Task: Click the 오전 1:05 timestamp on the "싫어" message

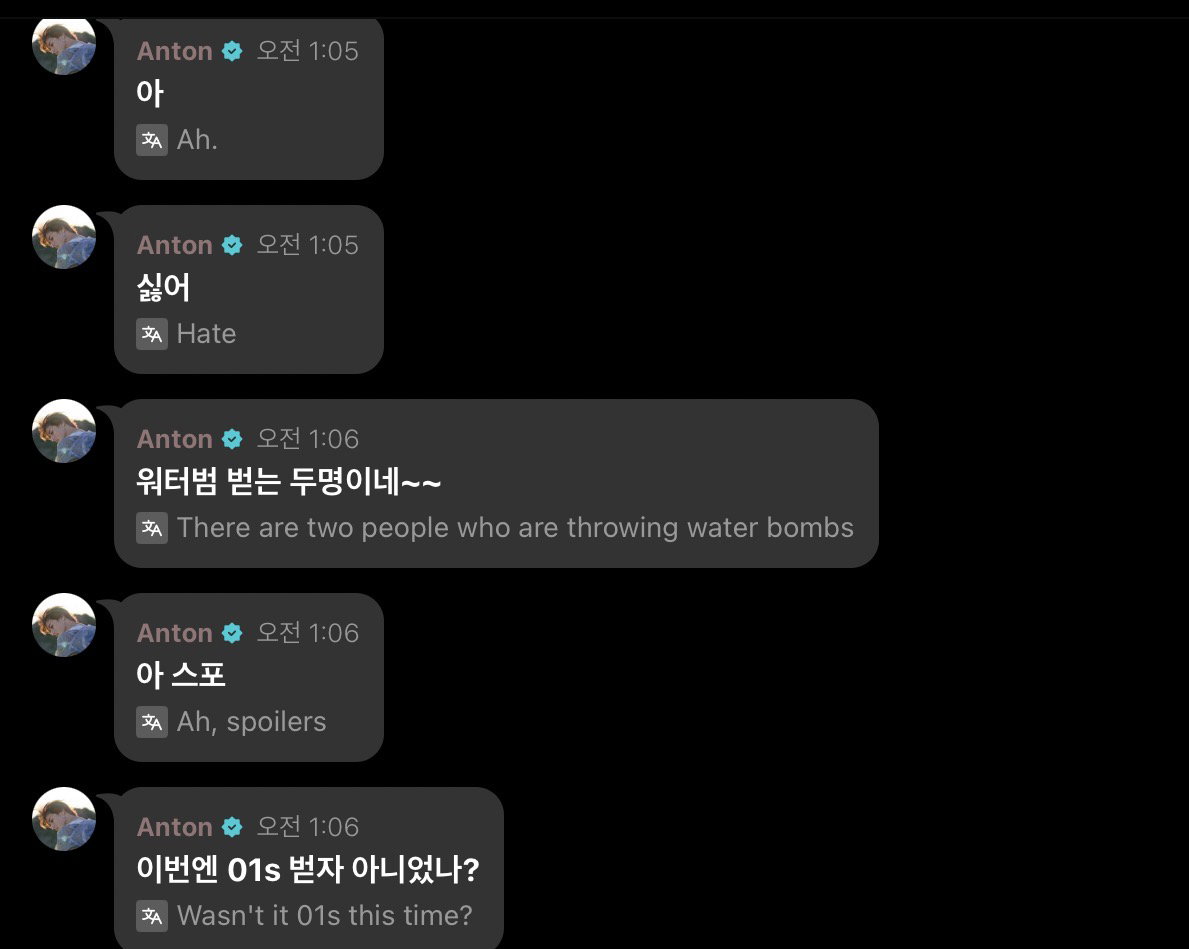Action: tap(307, 245)
